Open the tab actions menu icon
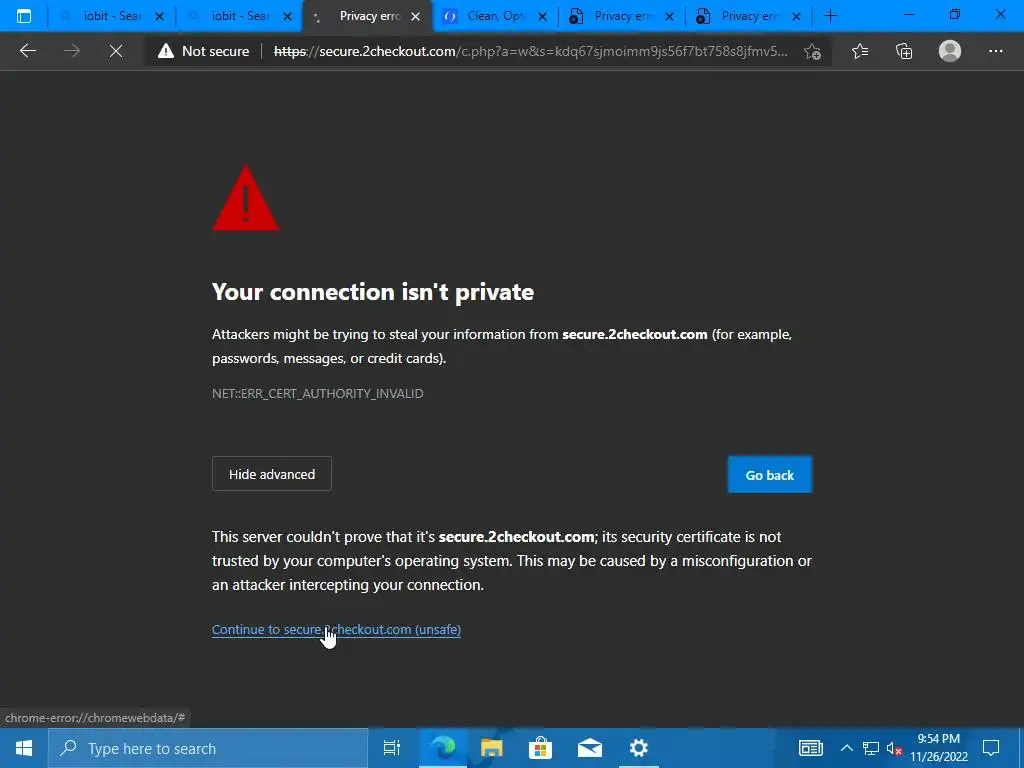 [24, 16]
